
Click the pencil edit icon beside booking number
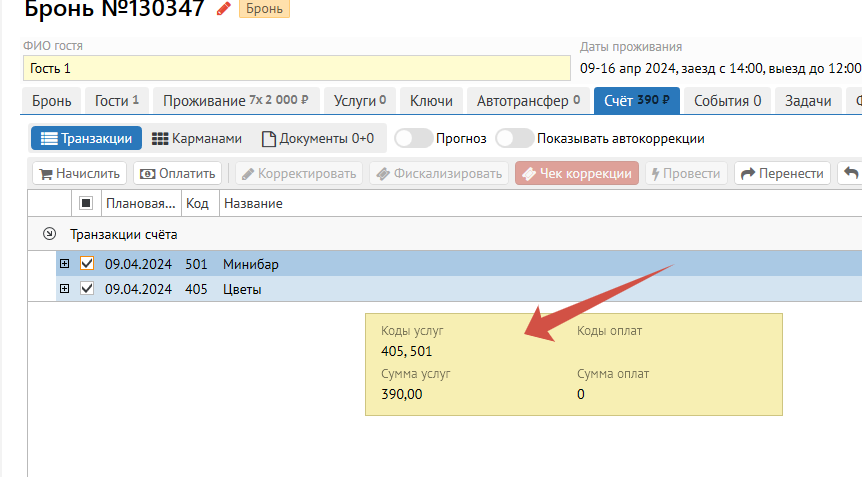(x=223, y=10)
